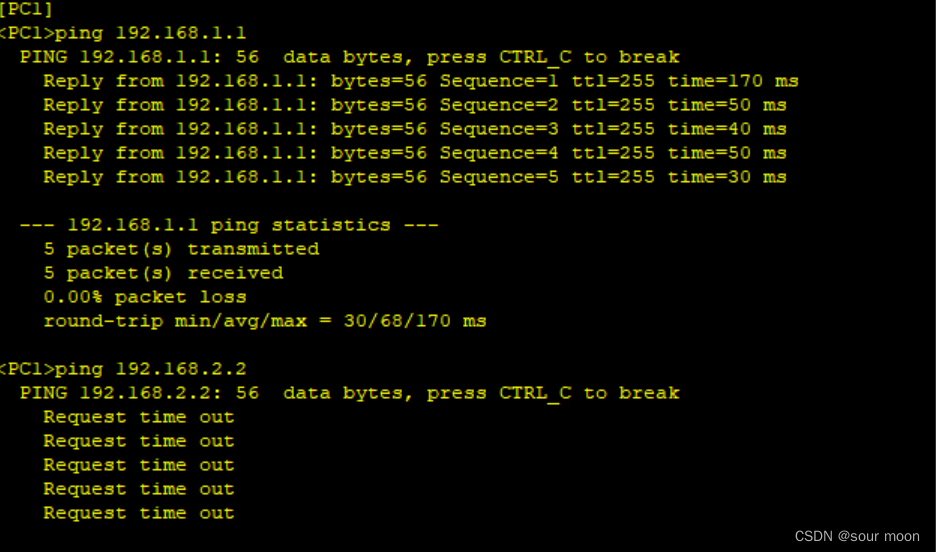Click the reply line with time=30 ms
936x552 pixels.
[415, 177]
